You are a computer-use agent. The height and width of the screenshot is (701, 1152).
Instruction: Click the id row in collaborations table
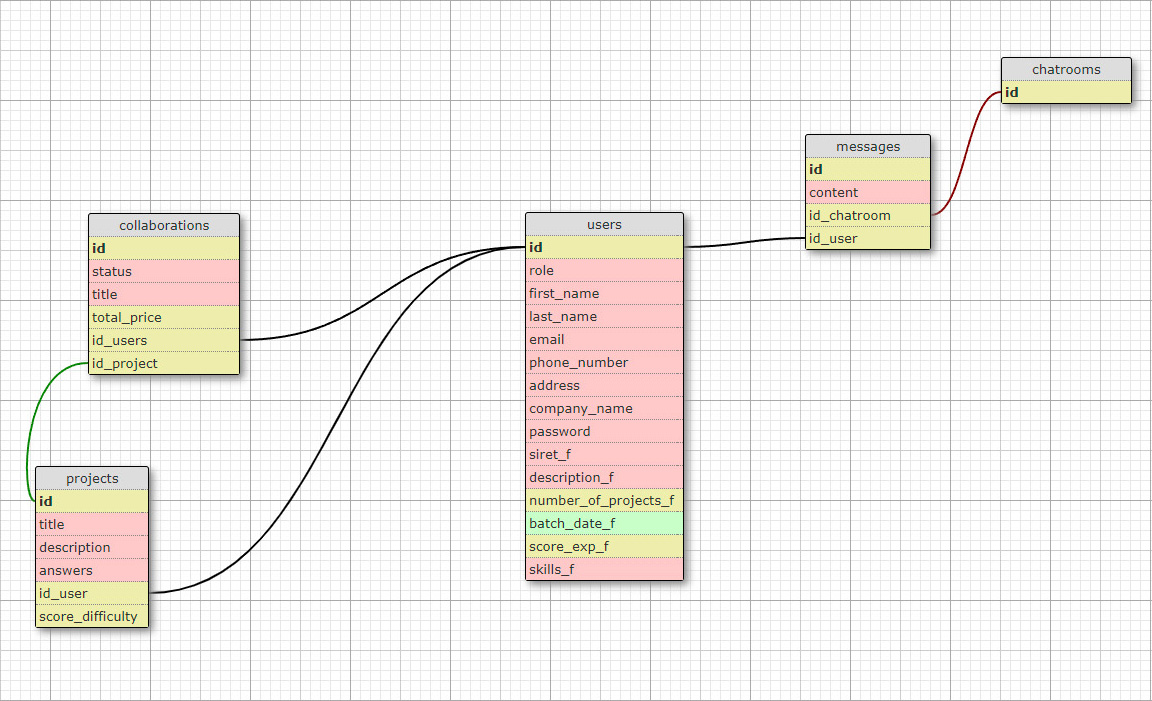(x=164, y=248)
